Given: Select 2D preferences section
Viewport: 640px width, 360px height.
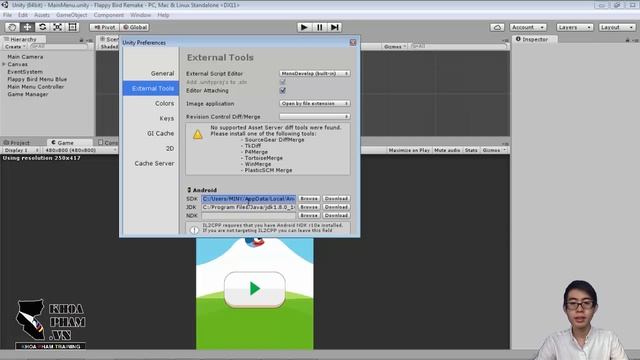Looking at the screenshot, I should [x=151, y=148].
